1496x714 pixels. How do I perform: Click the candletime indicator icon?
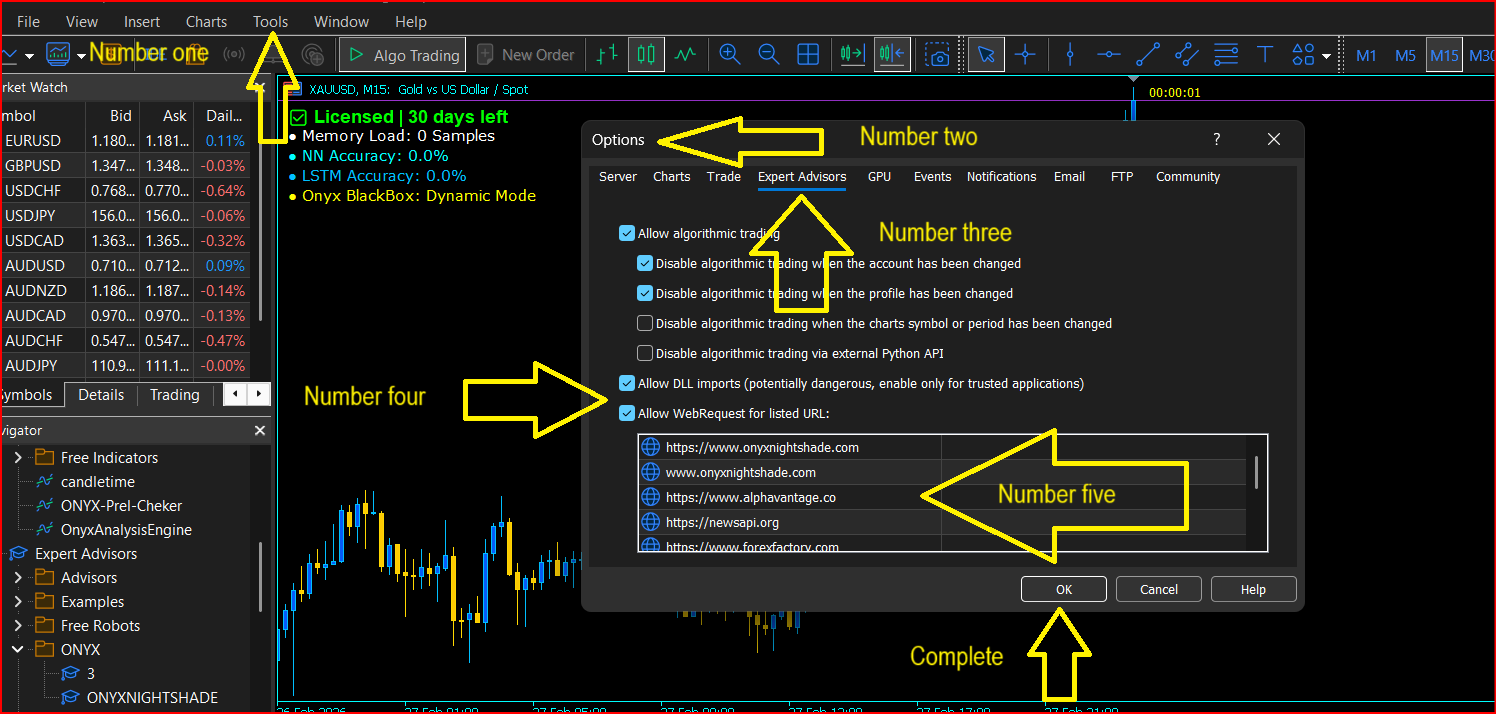(45, 482)
